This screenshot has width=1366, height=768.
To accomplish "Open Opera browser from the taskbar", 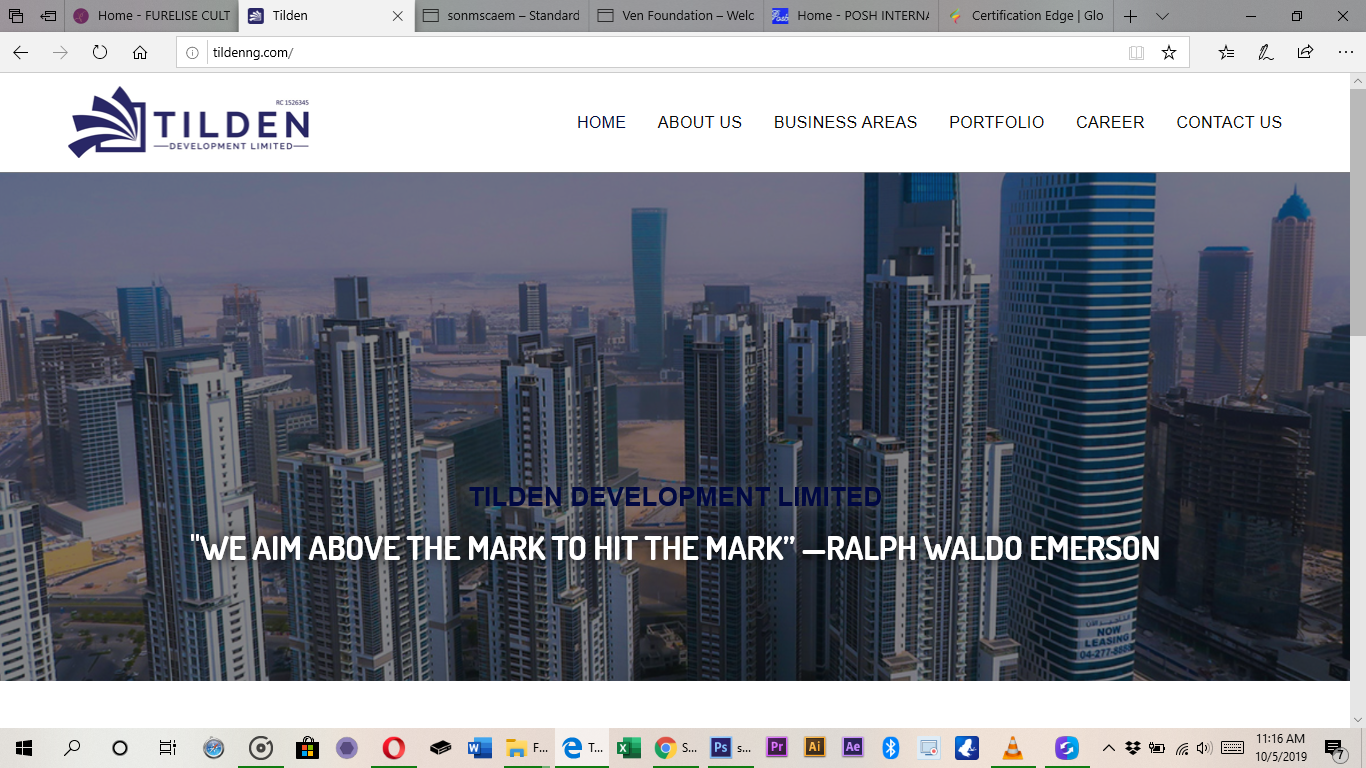I will 394,748.
